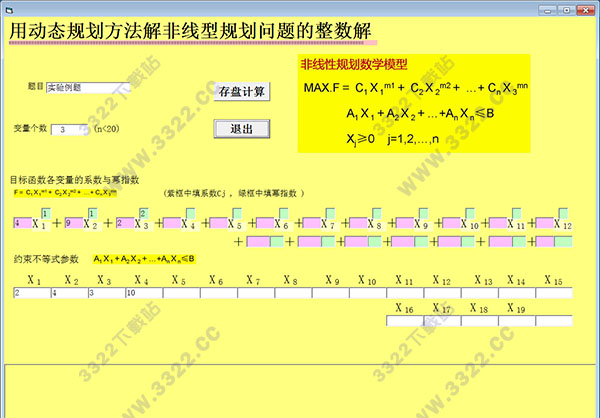
Task: Select the green exponent box above X4
Action: point(191,214)
